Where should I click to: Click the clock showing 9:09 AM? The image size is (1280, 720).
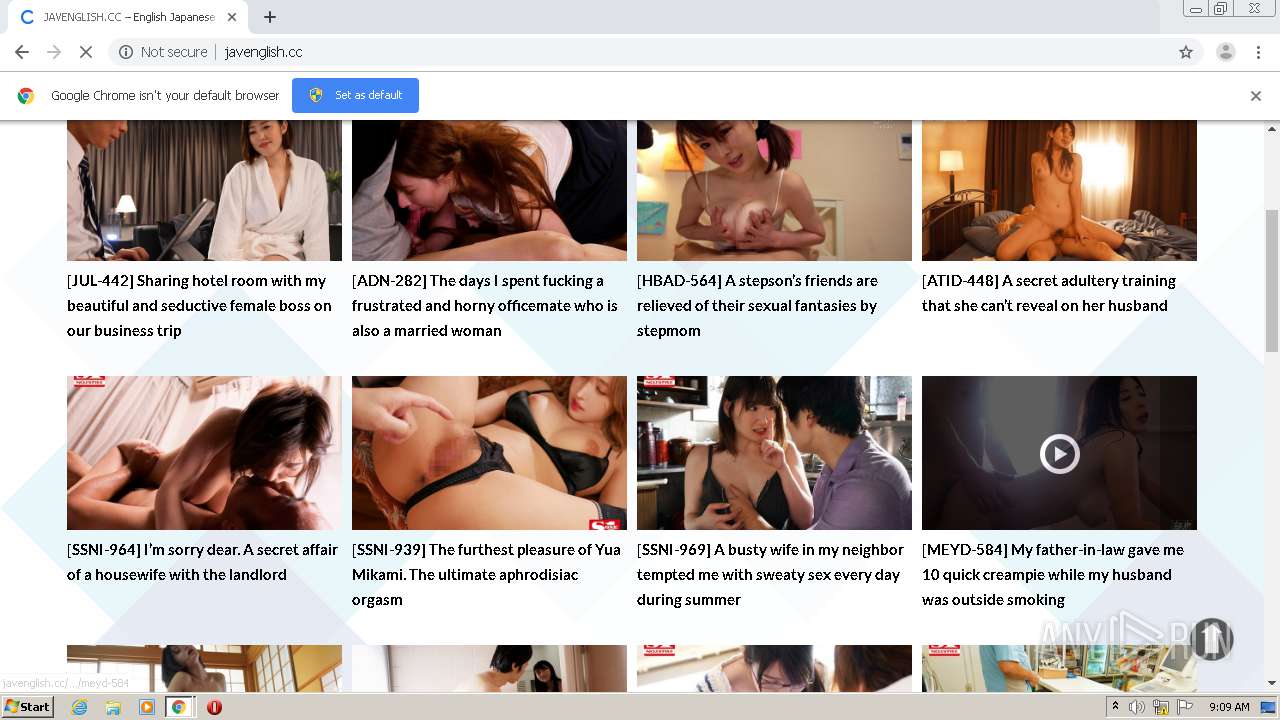pos(1229,706)
